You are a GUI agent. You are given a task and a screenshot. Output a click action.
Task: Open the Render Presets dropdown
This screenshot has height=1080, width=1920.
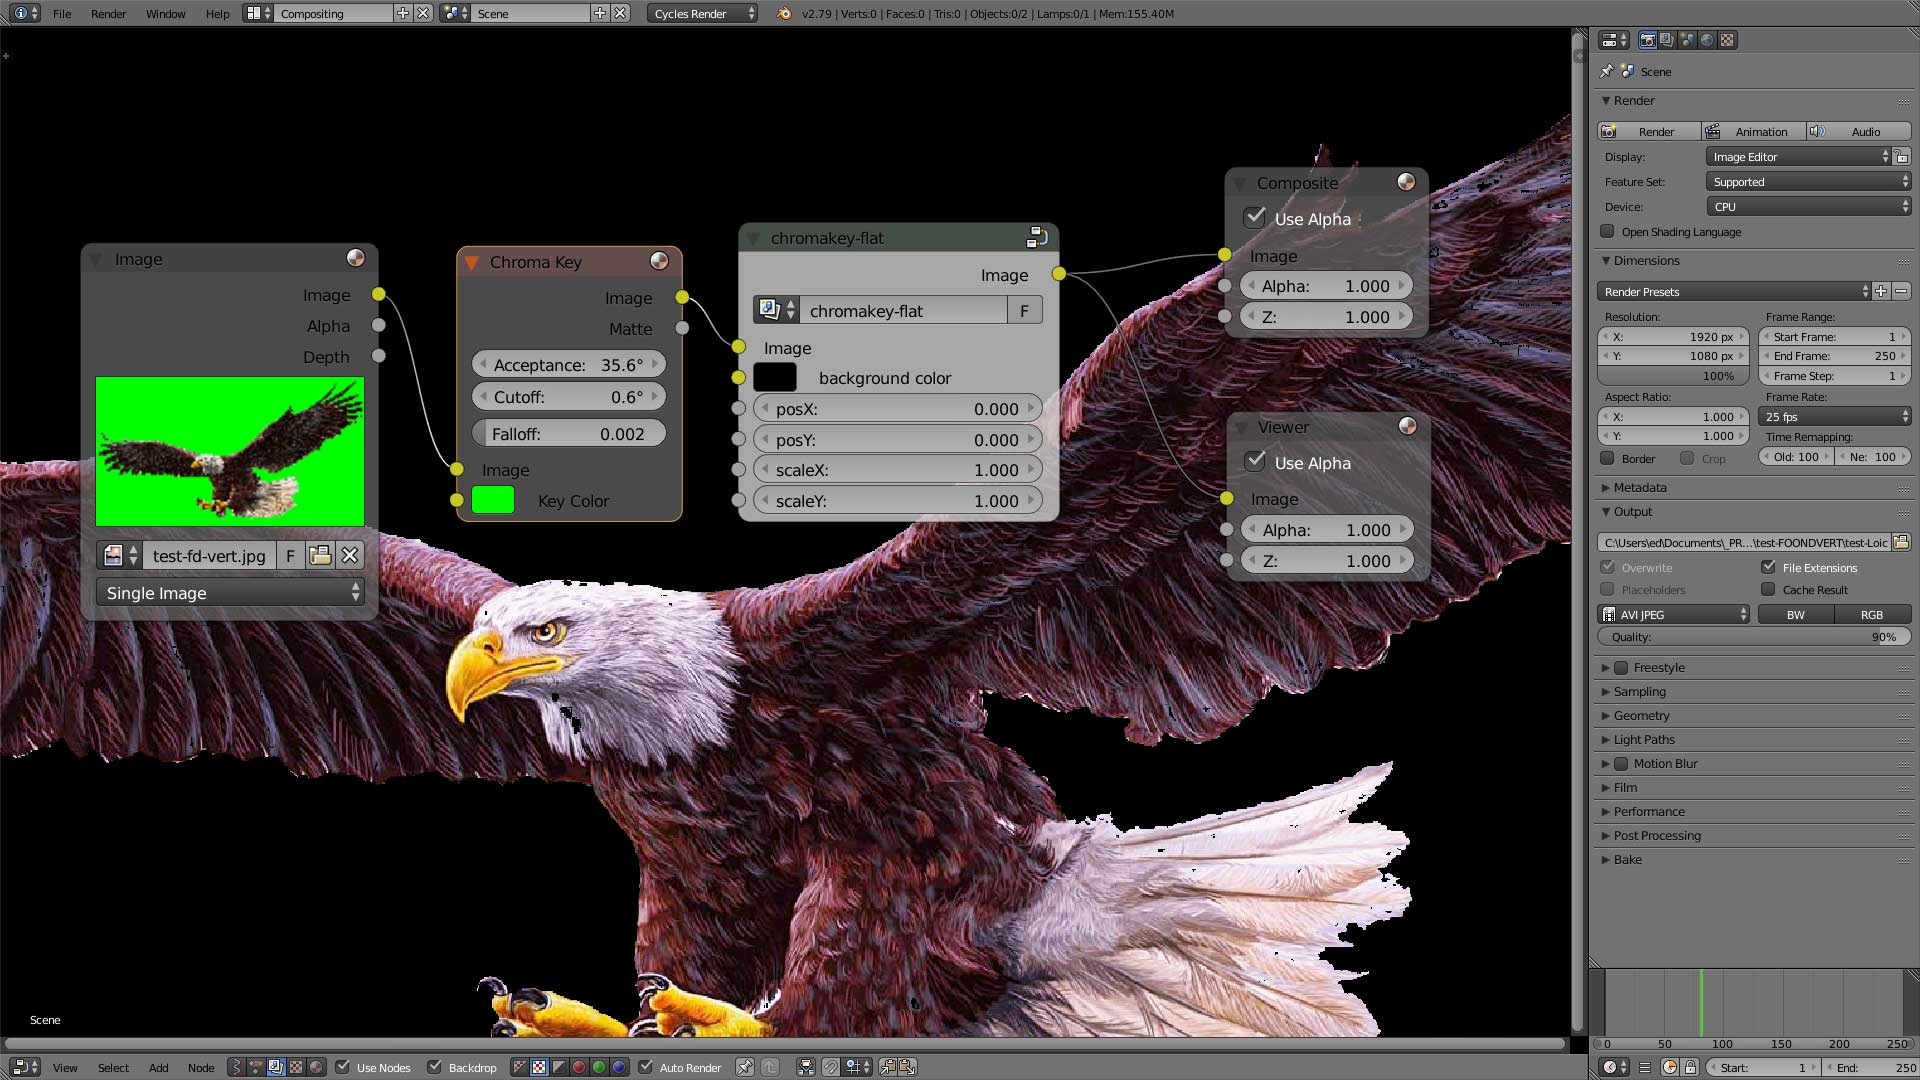(x=1734, y=291)
